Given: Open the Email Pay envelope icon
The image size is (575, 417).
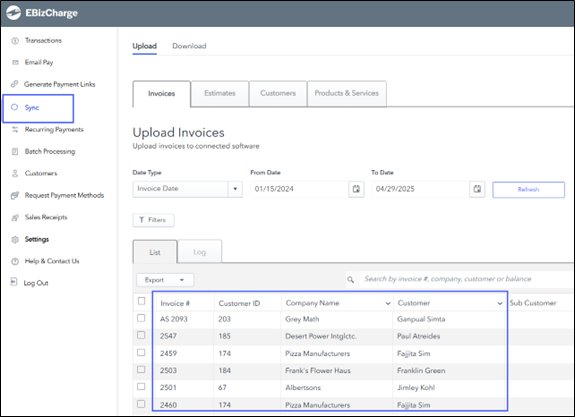Looking at the screenshot, I should point(15,62).
